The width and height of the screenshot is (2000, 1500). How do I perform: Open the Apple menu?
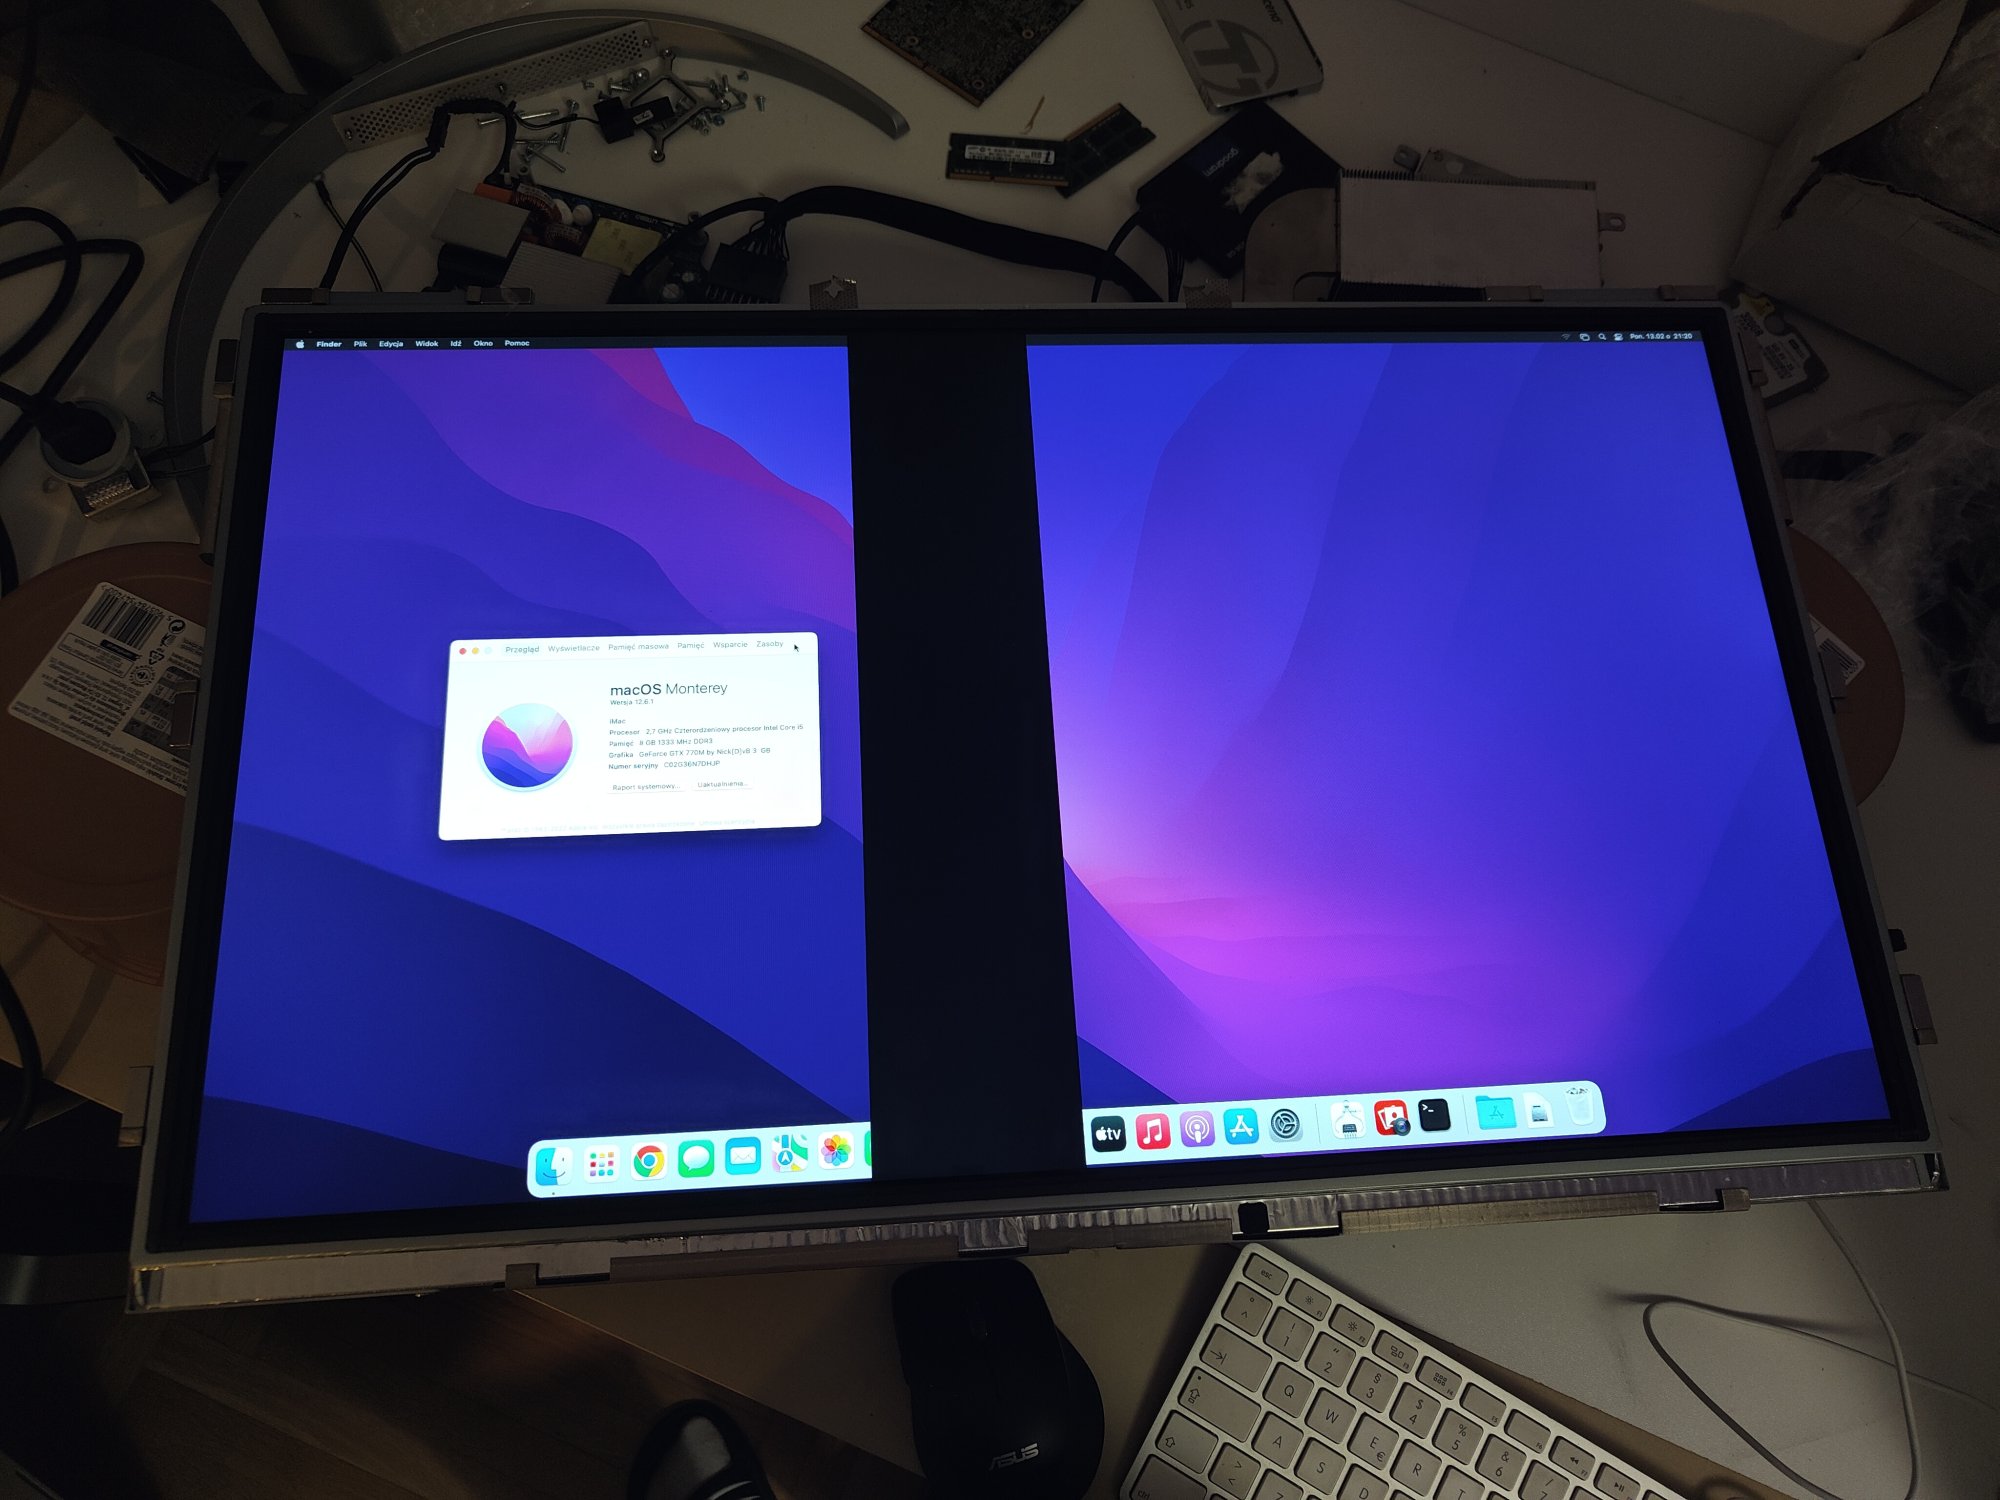pyautogui.click(x=300, y=344)
